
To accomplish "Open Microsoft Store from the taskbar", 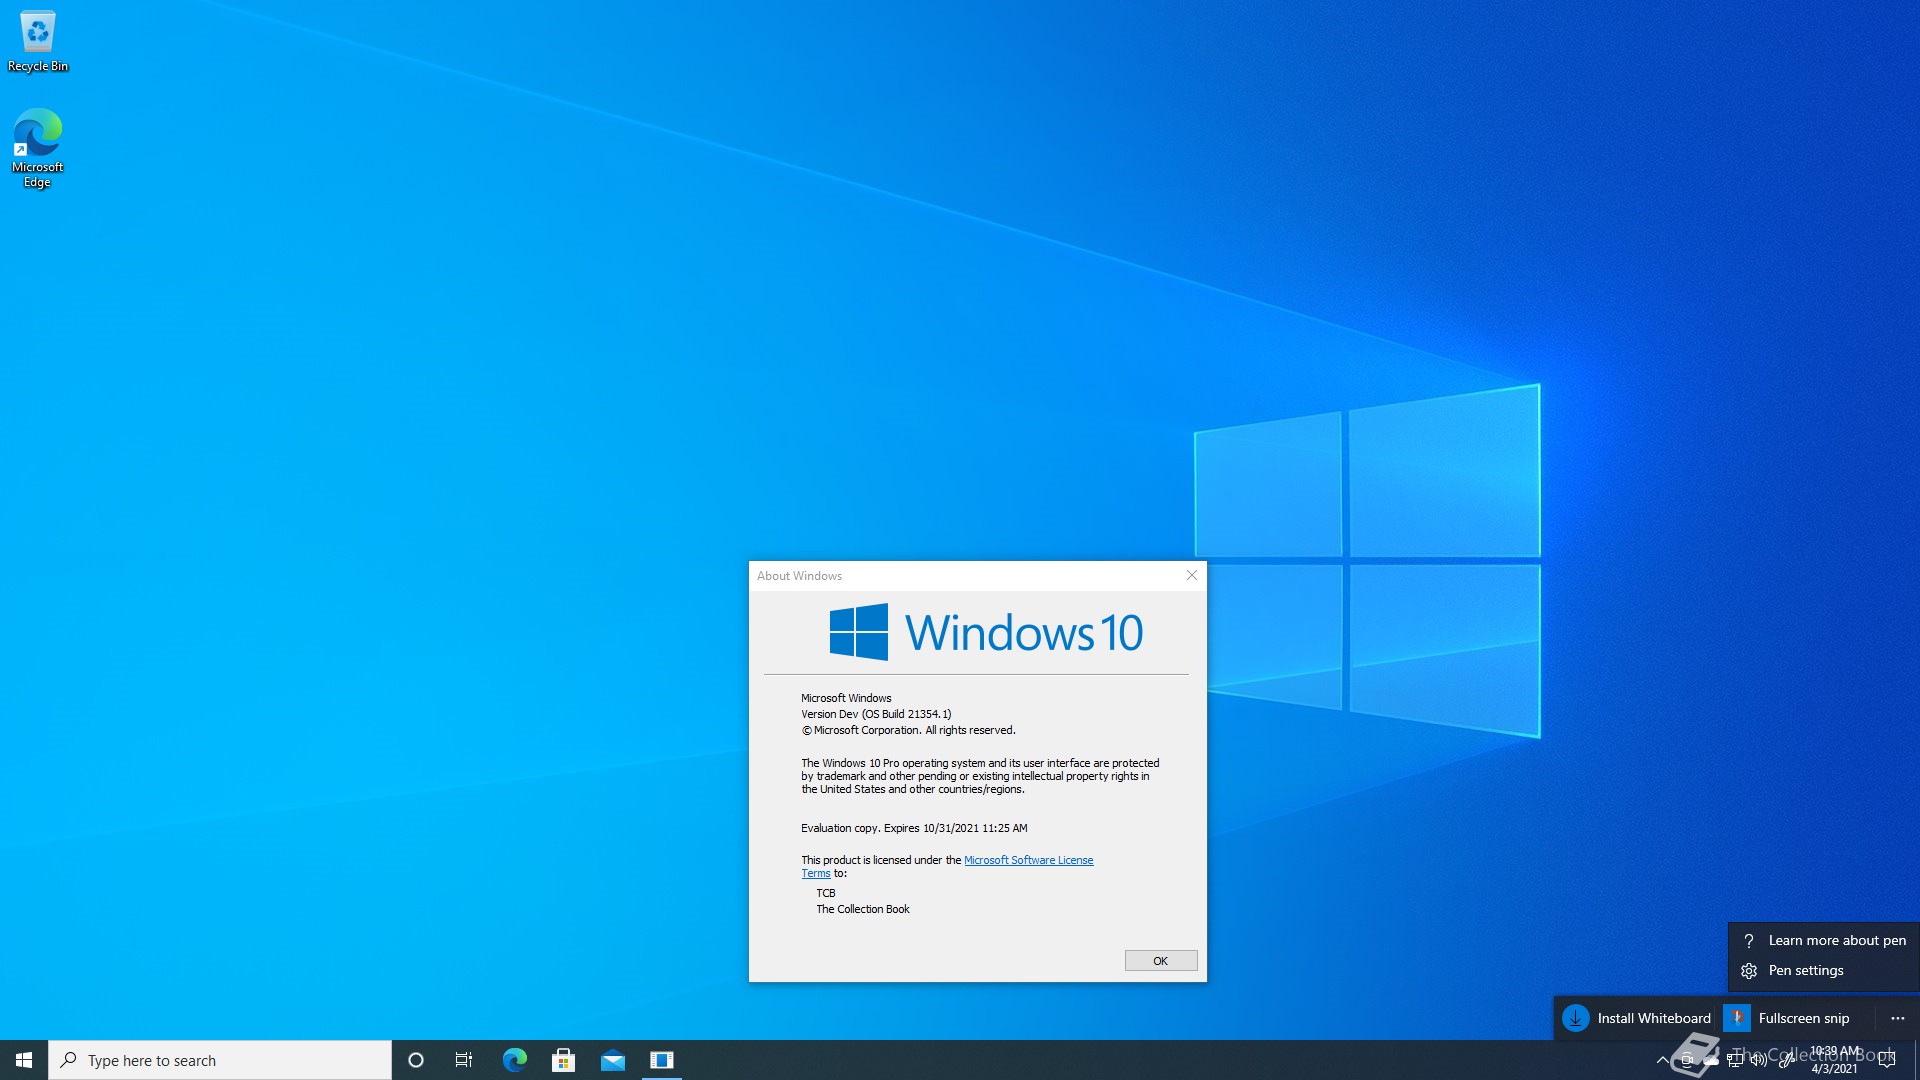I will pos(563,1060).
